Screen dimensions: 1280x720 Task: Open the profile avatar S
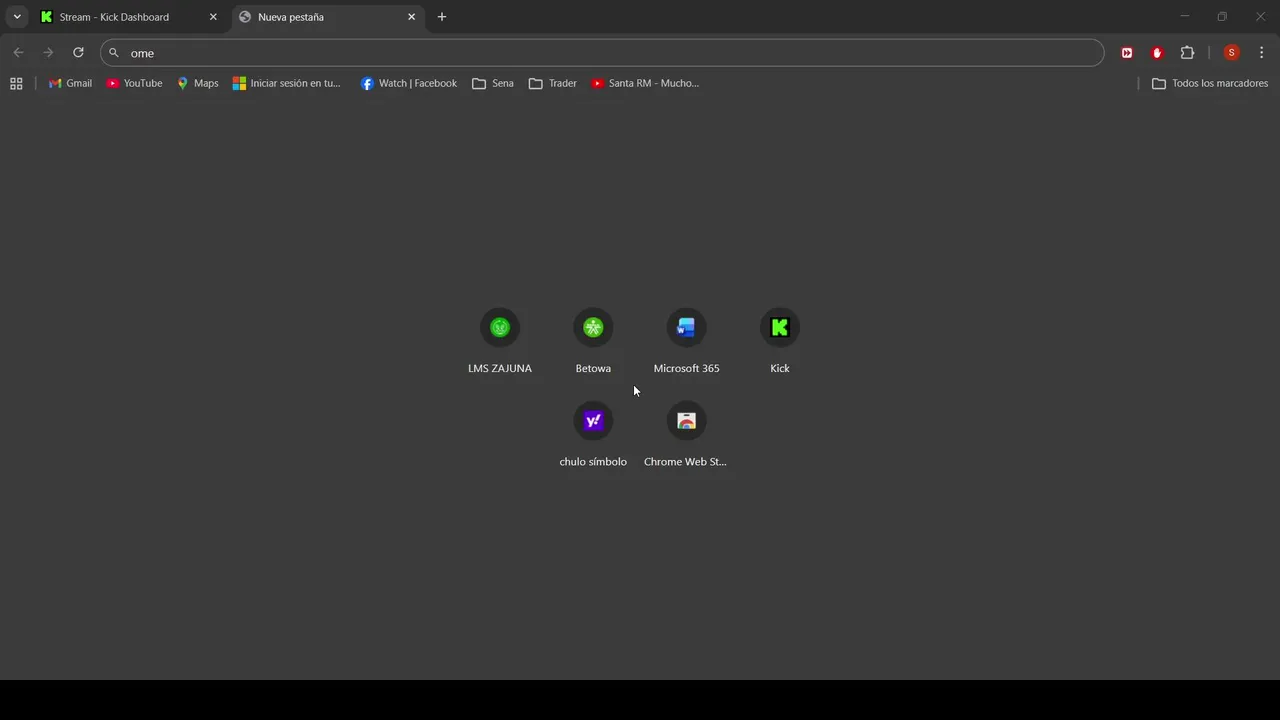(1232, 53)
